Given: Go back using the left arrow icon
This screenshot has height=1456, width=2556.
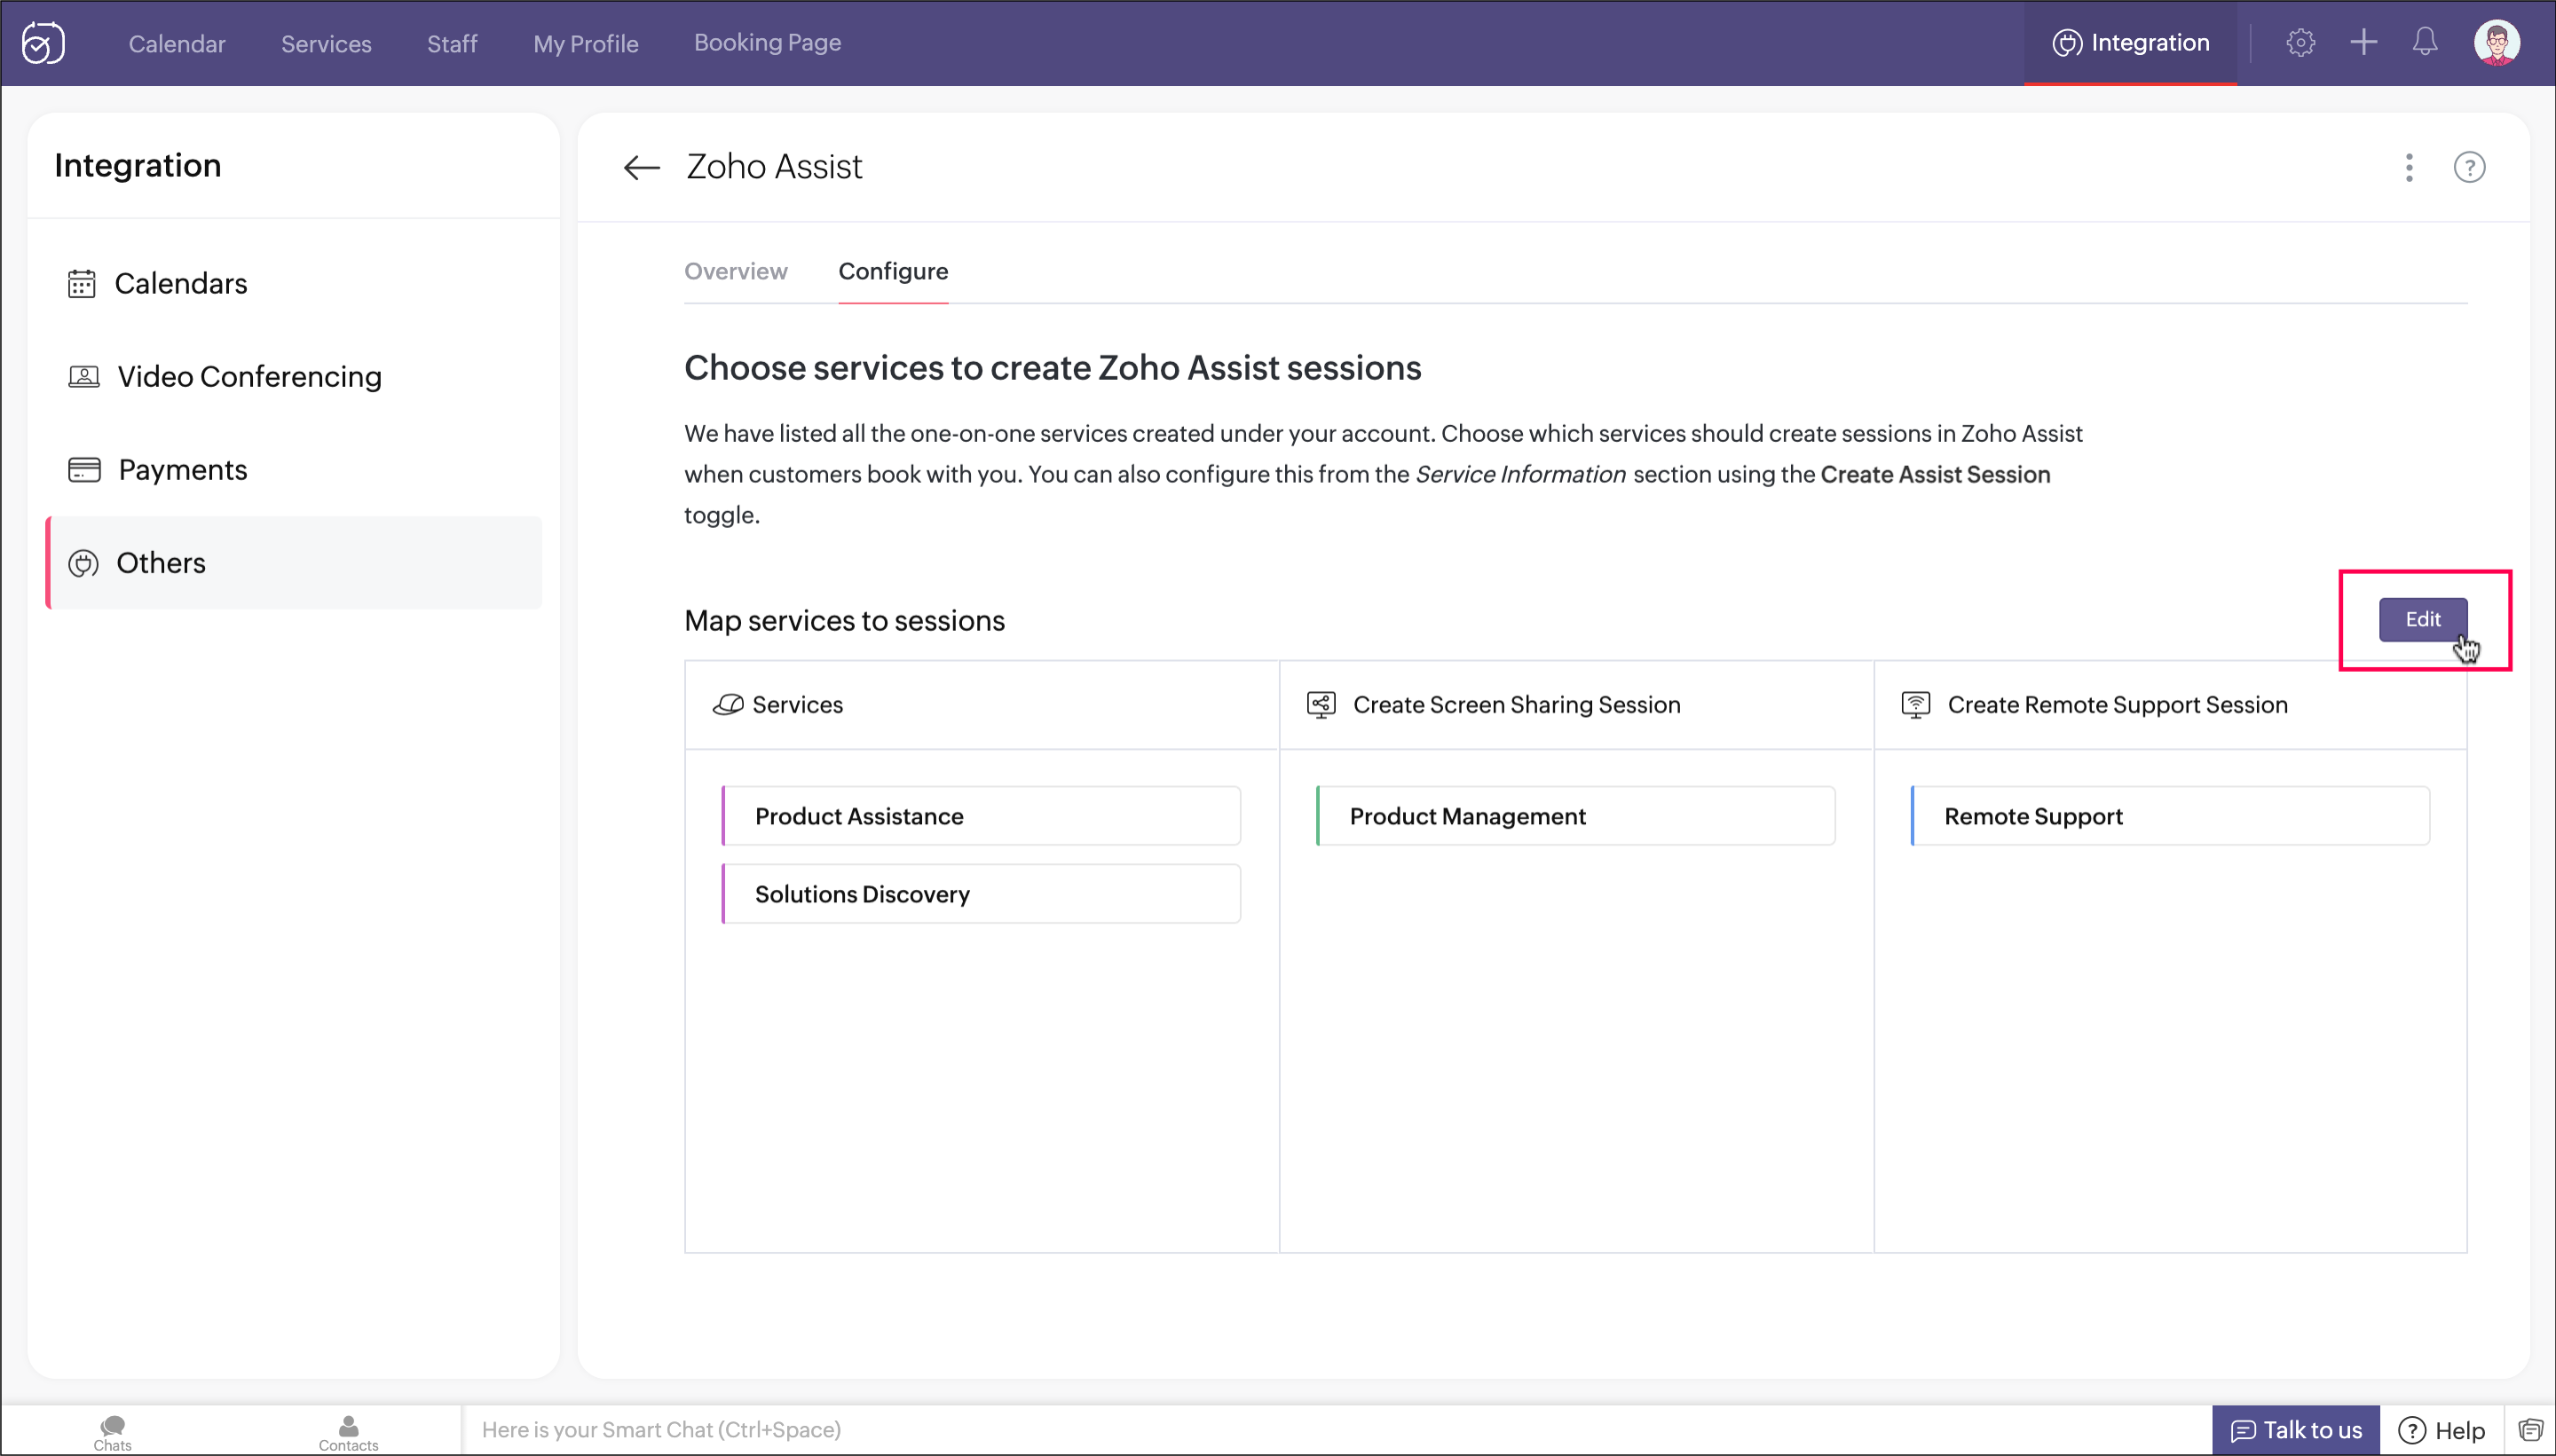Looking at the screenshot, I should 641,167.
